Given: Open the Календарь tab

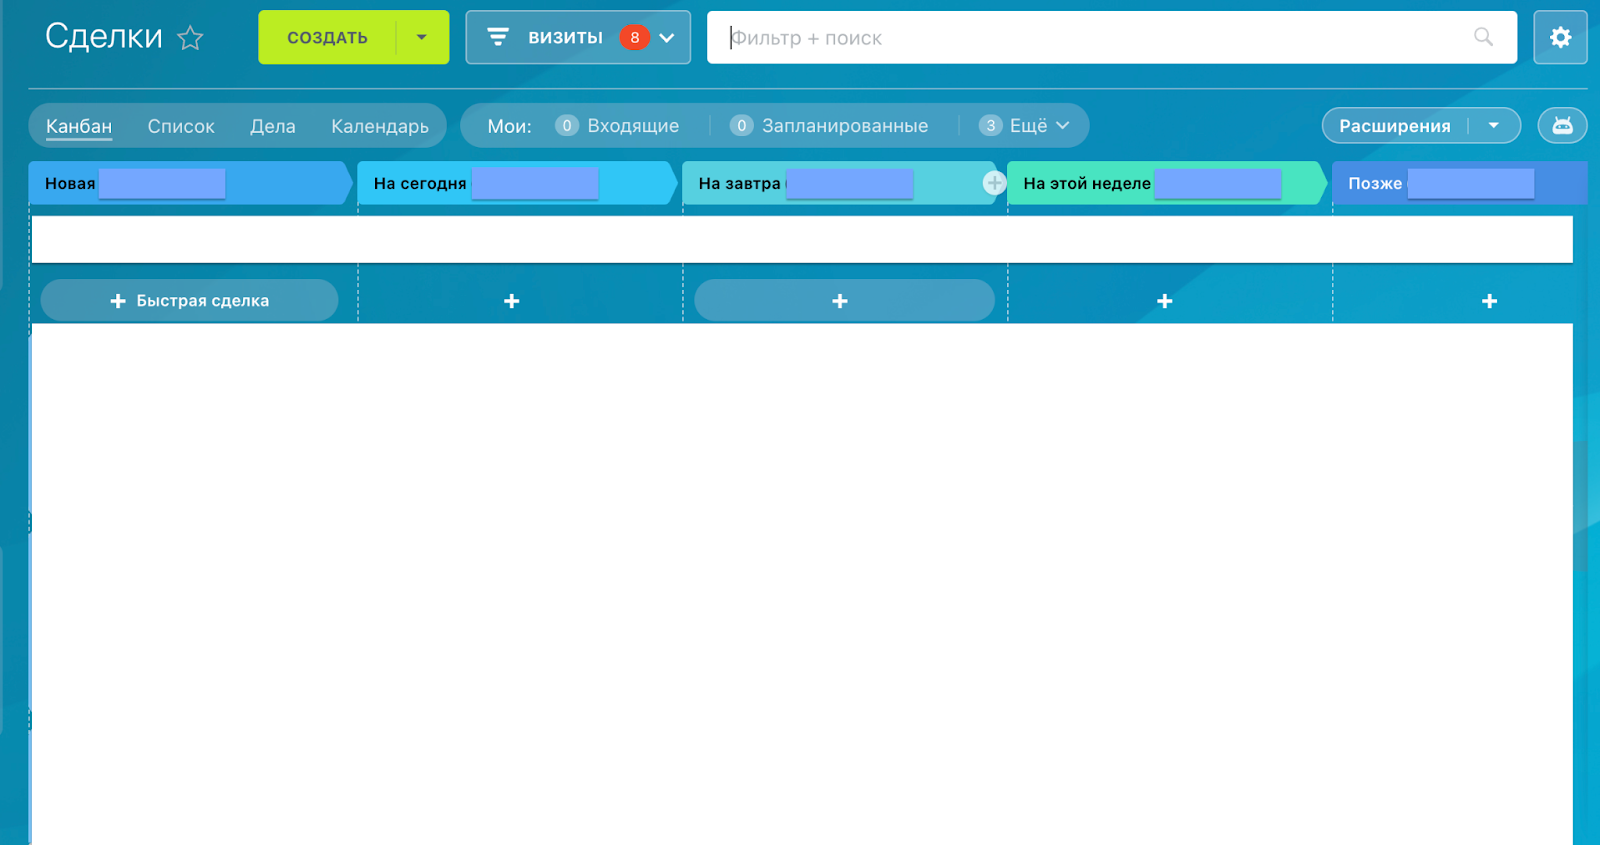Looking at the screenshot, I should 380,126.
